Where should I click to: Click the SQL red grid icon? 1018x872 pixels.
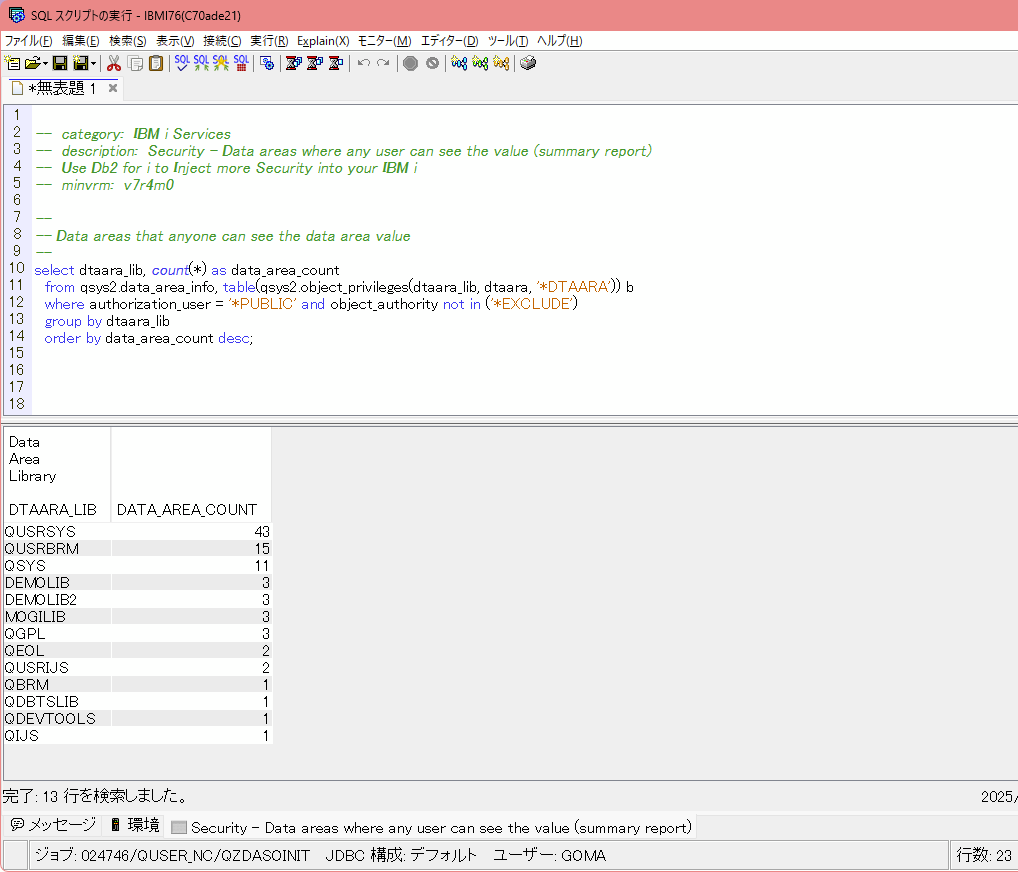click(241, 63)
